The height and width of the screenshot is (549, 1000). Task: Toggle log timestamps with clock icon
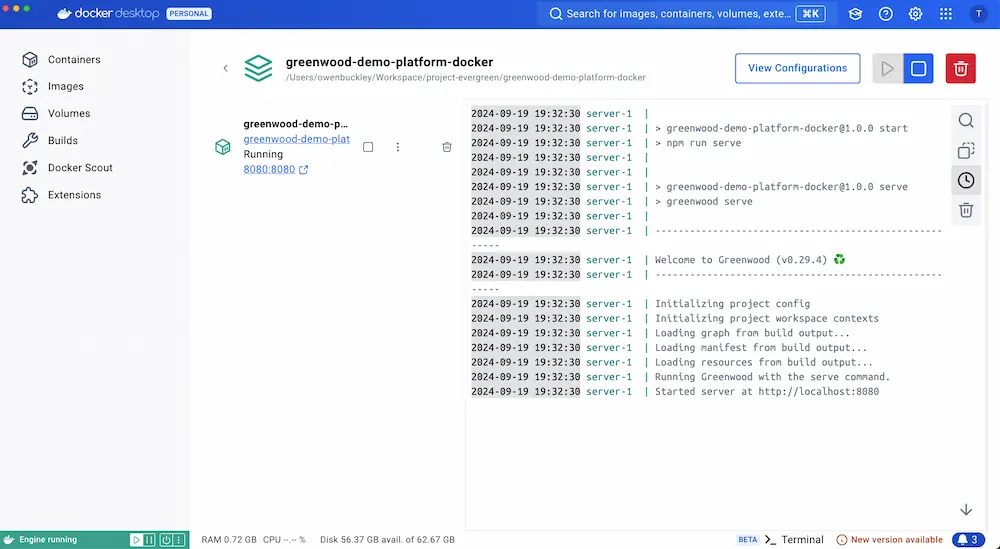pos(966,180)
